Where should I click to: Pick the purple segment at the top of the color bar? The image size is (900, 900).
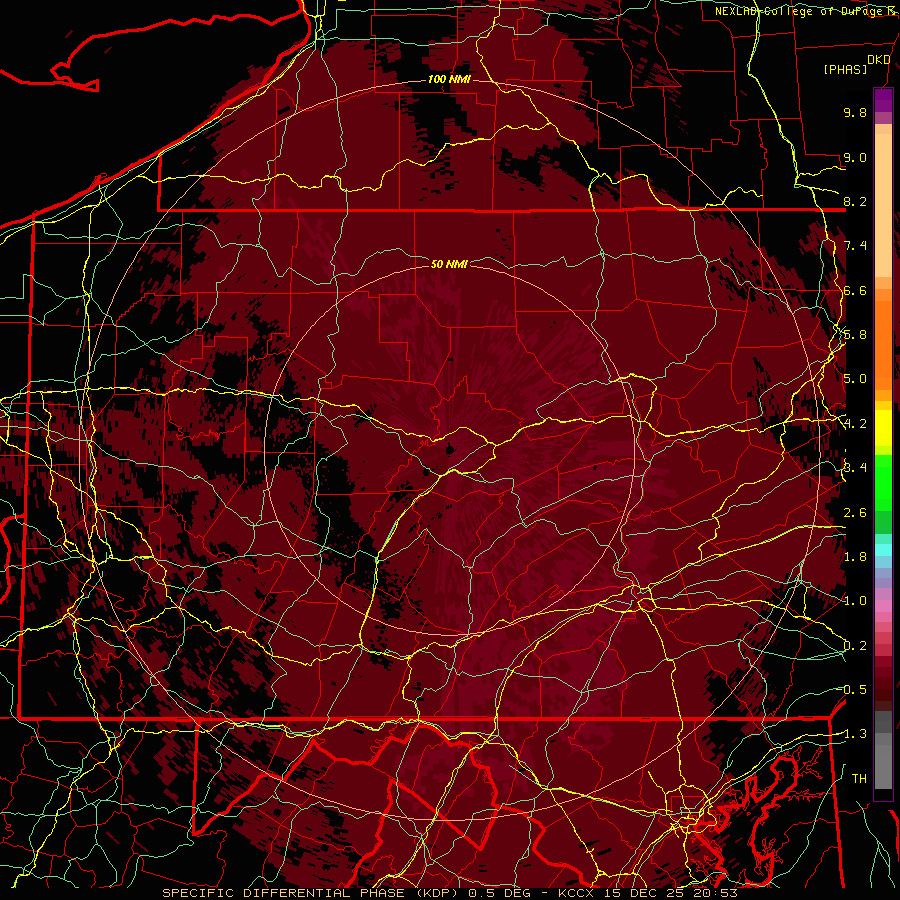[883, 100]
